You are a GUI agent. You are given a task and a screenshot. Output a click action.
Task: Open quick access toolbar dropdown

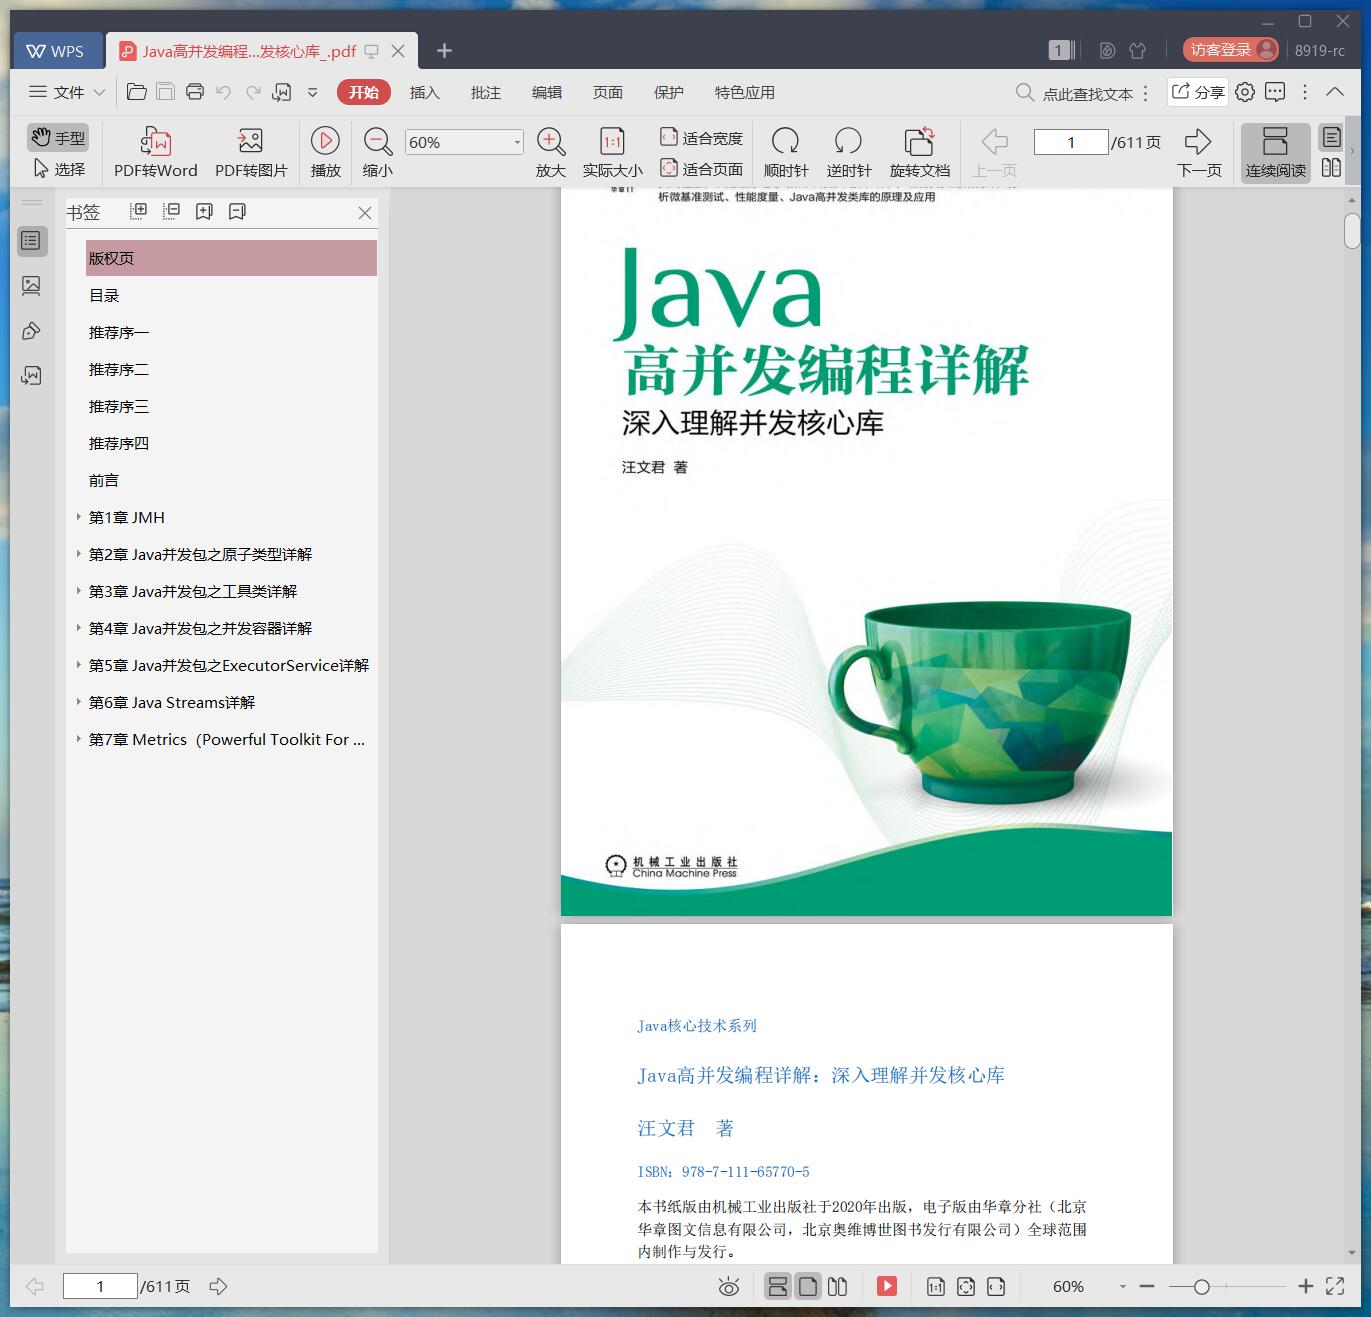pyautogui.click(x=312, y=92)
